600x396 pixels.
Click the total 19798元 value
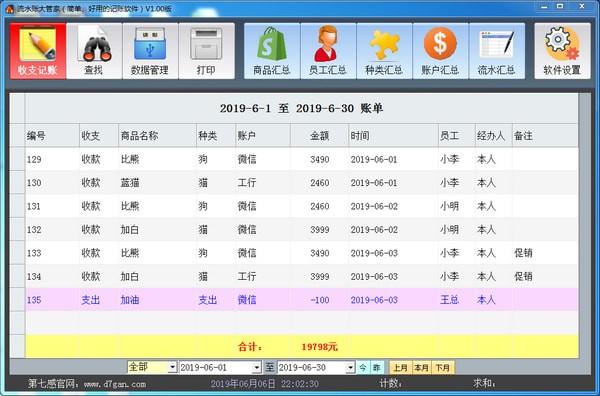320,347
